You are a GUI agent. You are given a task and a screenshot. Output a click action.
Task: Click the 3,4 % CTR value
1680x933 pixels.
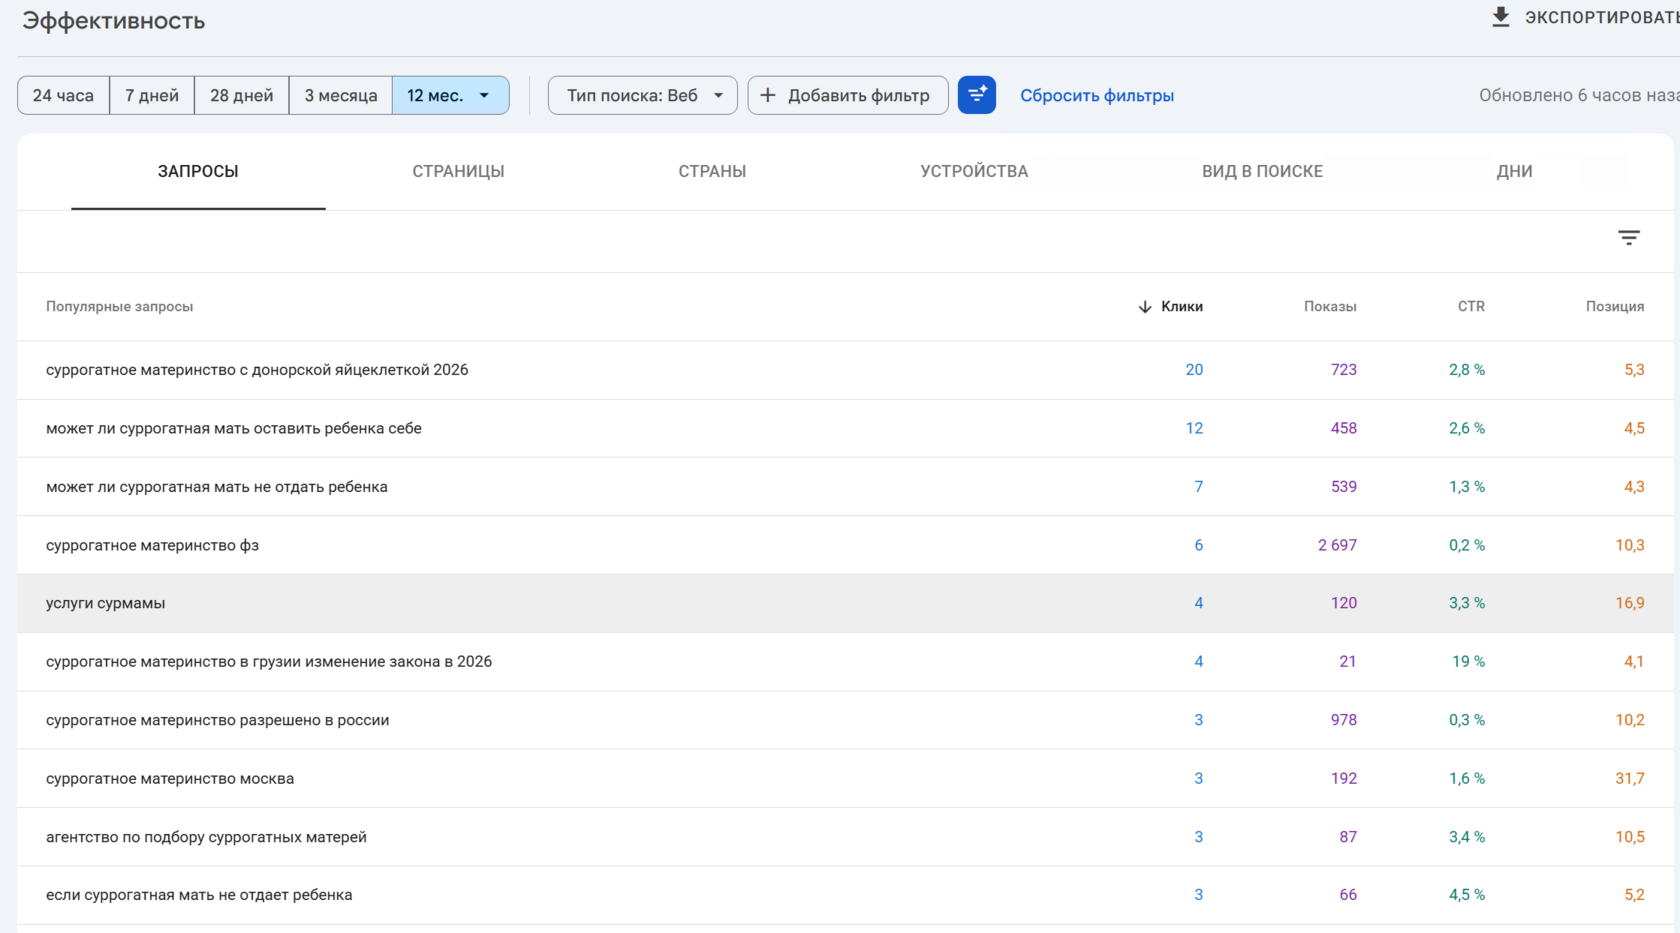click(1467, 837)
